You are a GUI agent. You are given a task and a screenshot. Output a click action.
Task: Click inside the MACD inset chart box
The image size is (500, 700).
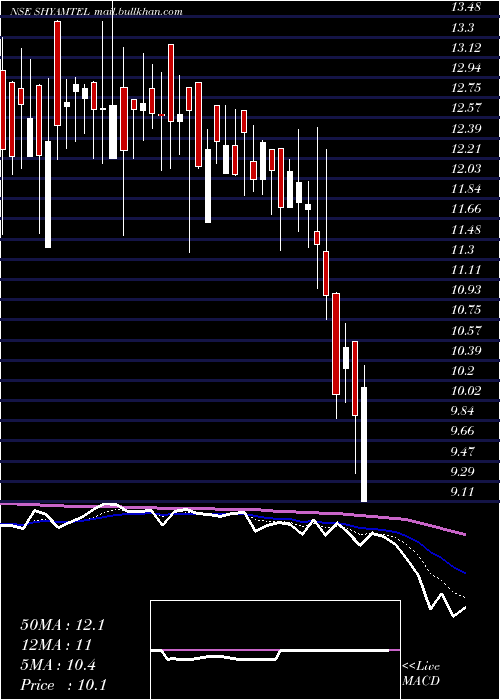tap(275, 650)
